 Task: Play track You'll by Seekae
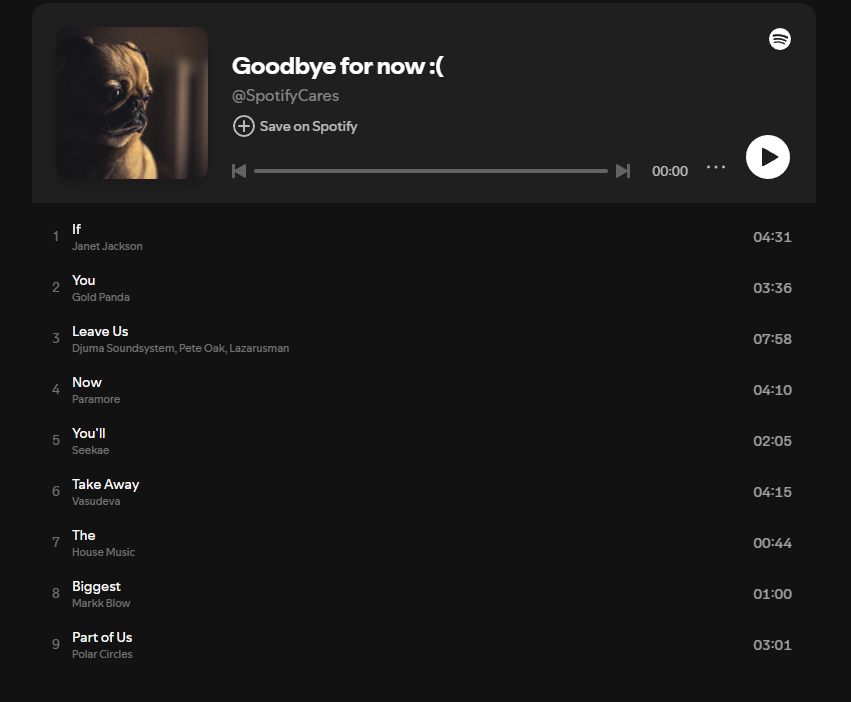[x=88, y=433]
